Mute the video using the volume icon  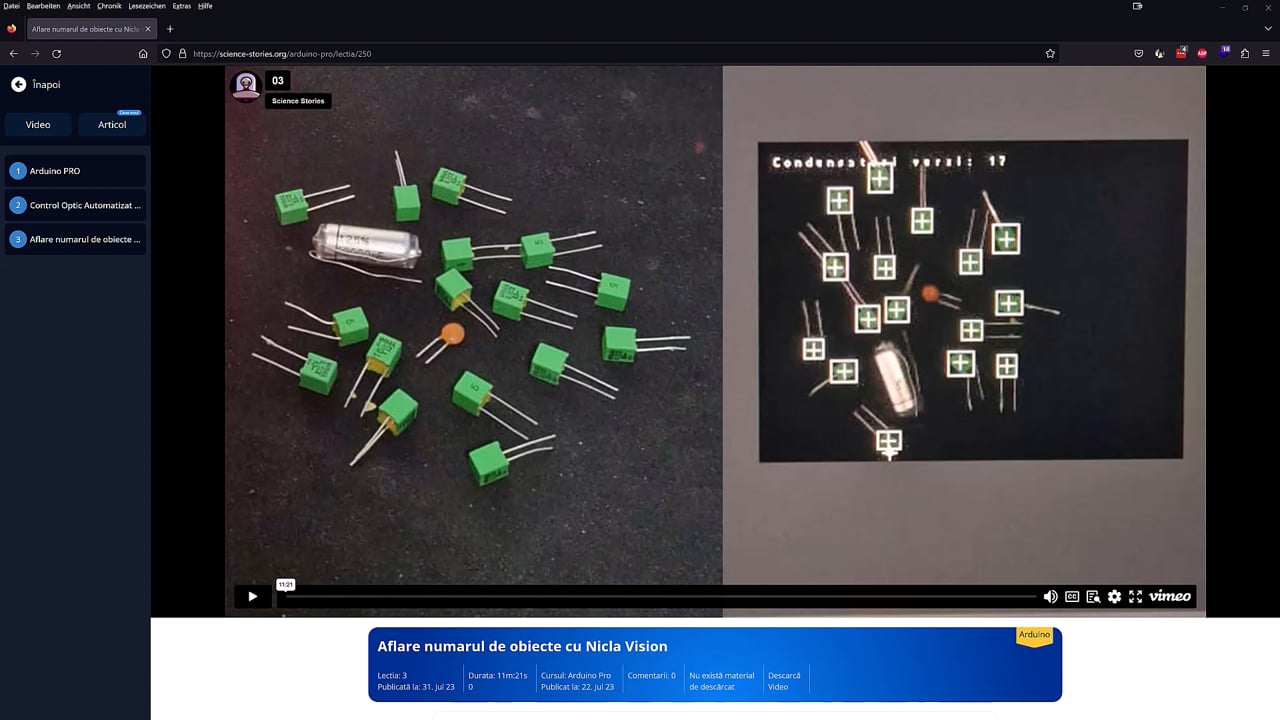1050,597
